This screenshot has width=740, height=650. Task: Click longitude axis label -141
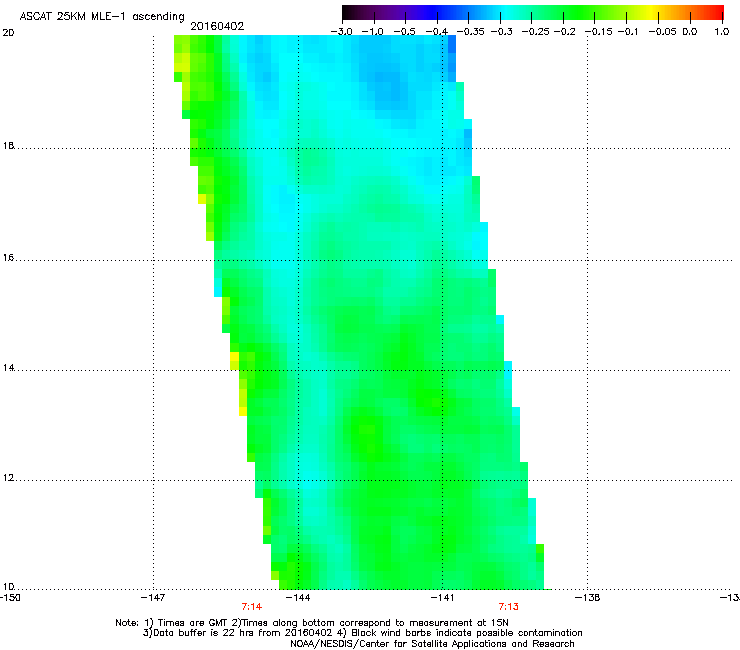(442, 598)
